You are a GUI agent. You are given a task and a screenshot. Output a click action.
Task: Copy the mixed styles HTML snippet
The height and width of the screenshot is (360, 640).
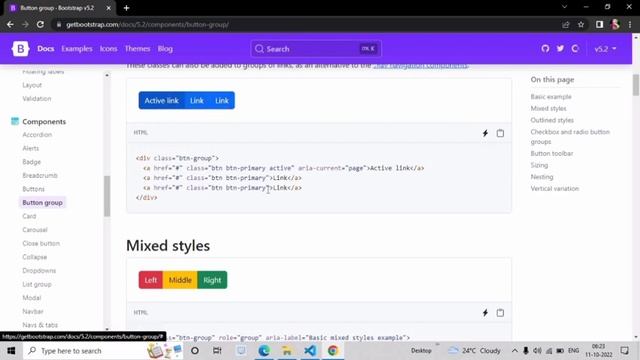500,313
